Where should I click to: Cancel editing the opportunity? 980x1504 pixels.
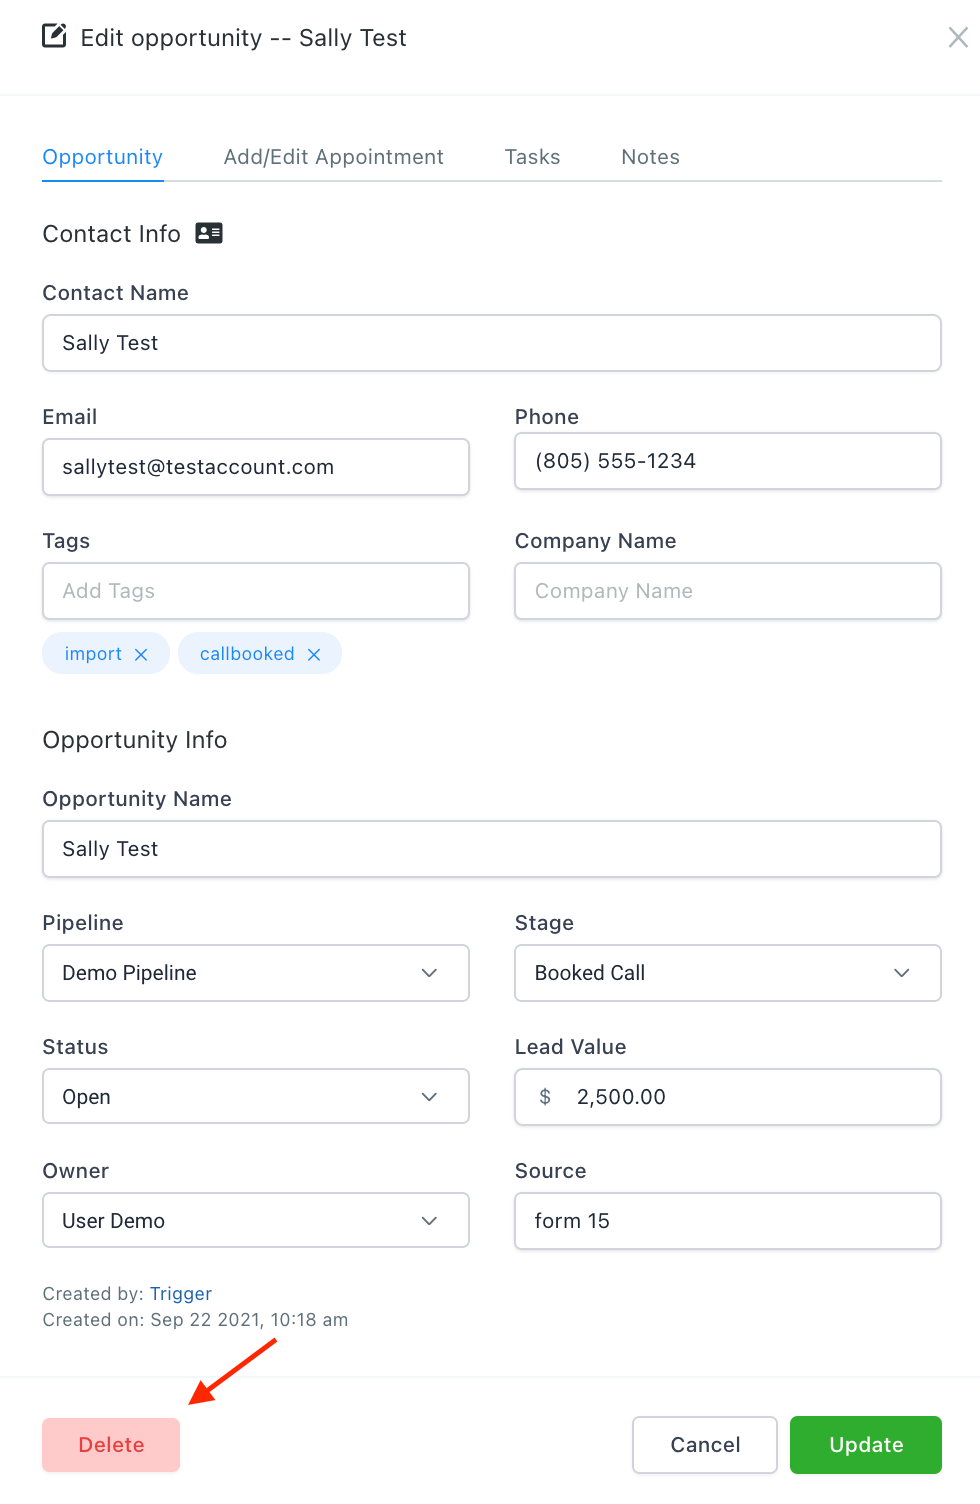(x=705, y=1445)
